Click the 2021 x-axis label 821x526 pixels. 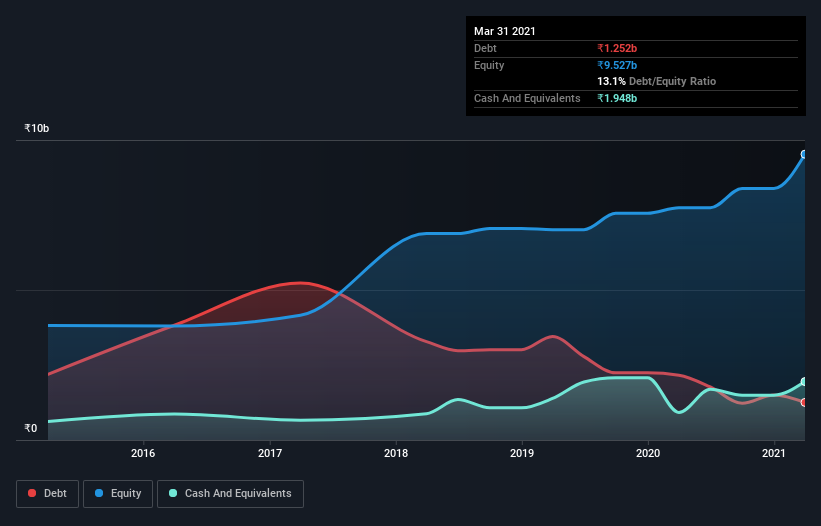(x=774, y=453)
